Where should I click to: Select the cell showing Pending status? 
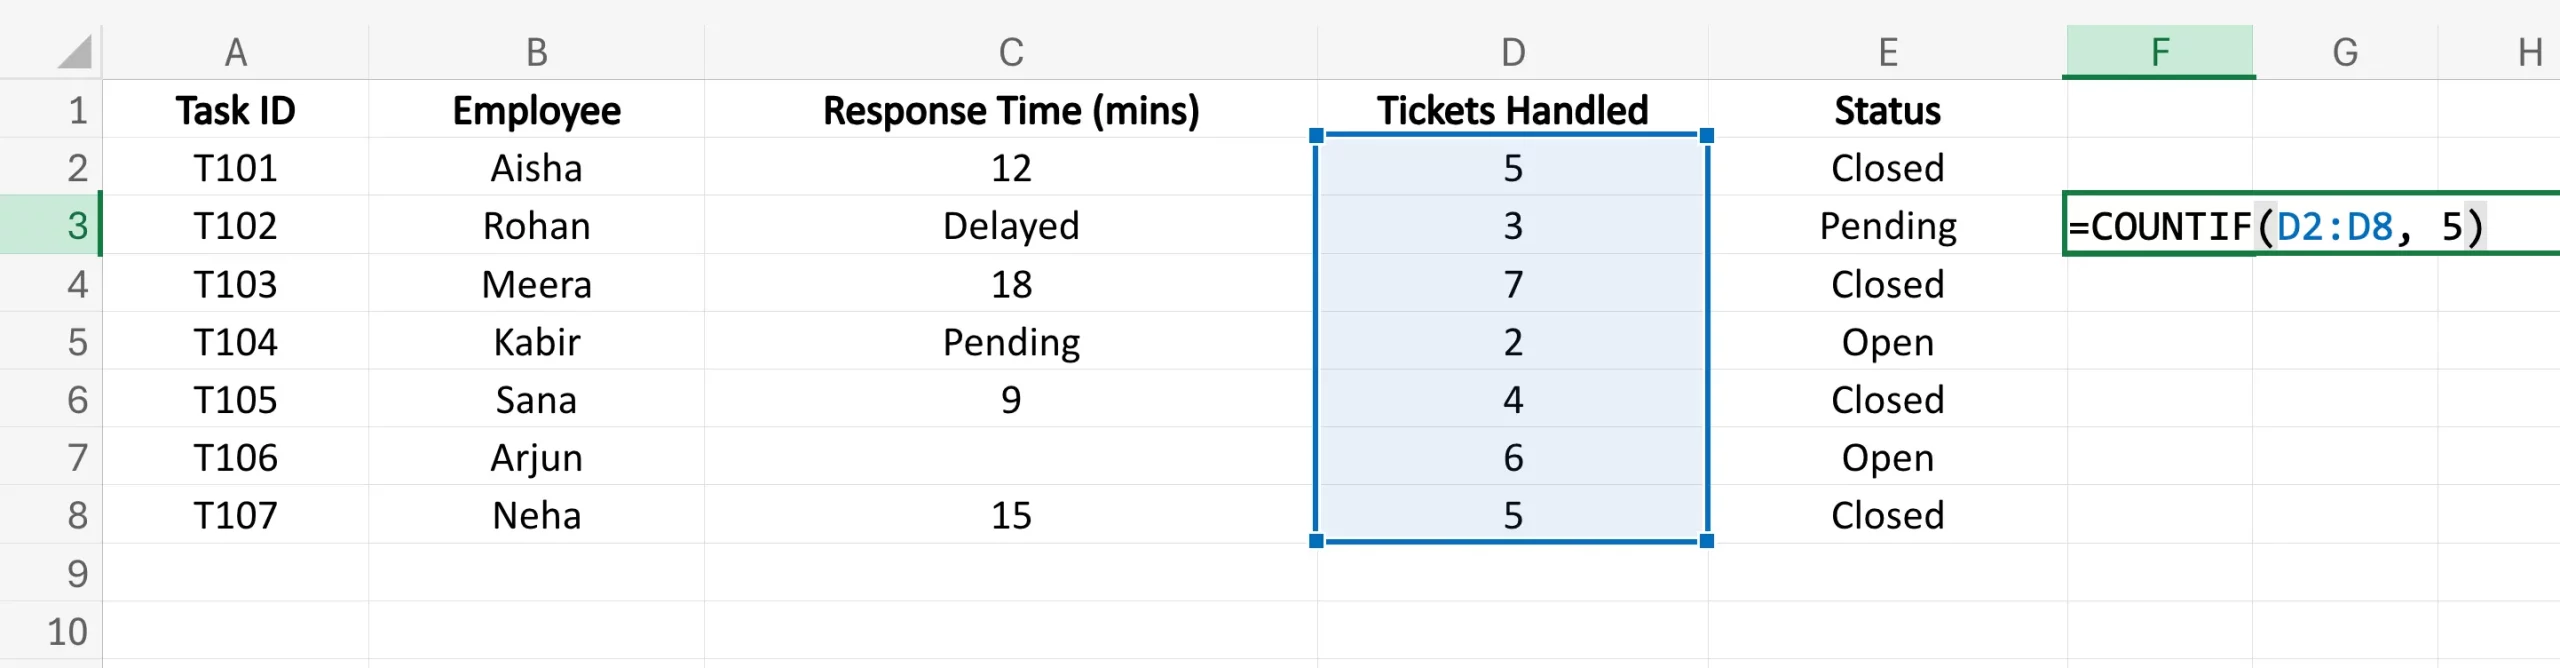pos(1887,226)
